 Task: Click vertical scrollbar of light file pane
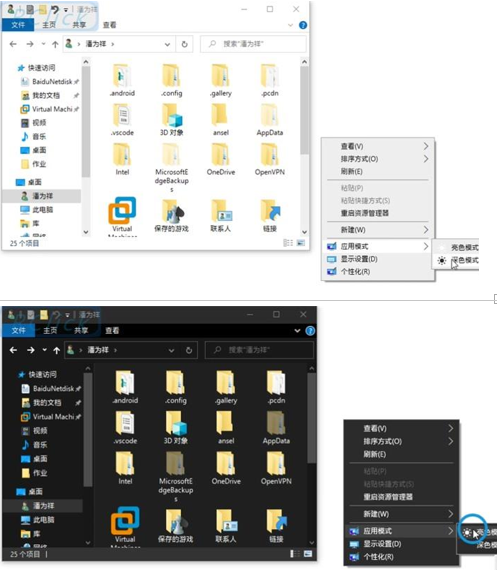click(304, 147)
